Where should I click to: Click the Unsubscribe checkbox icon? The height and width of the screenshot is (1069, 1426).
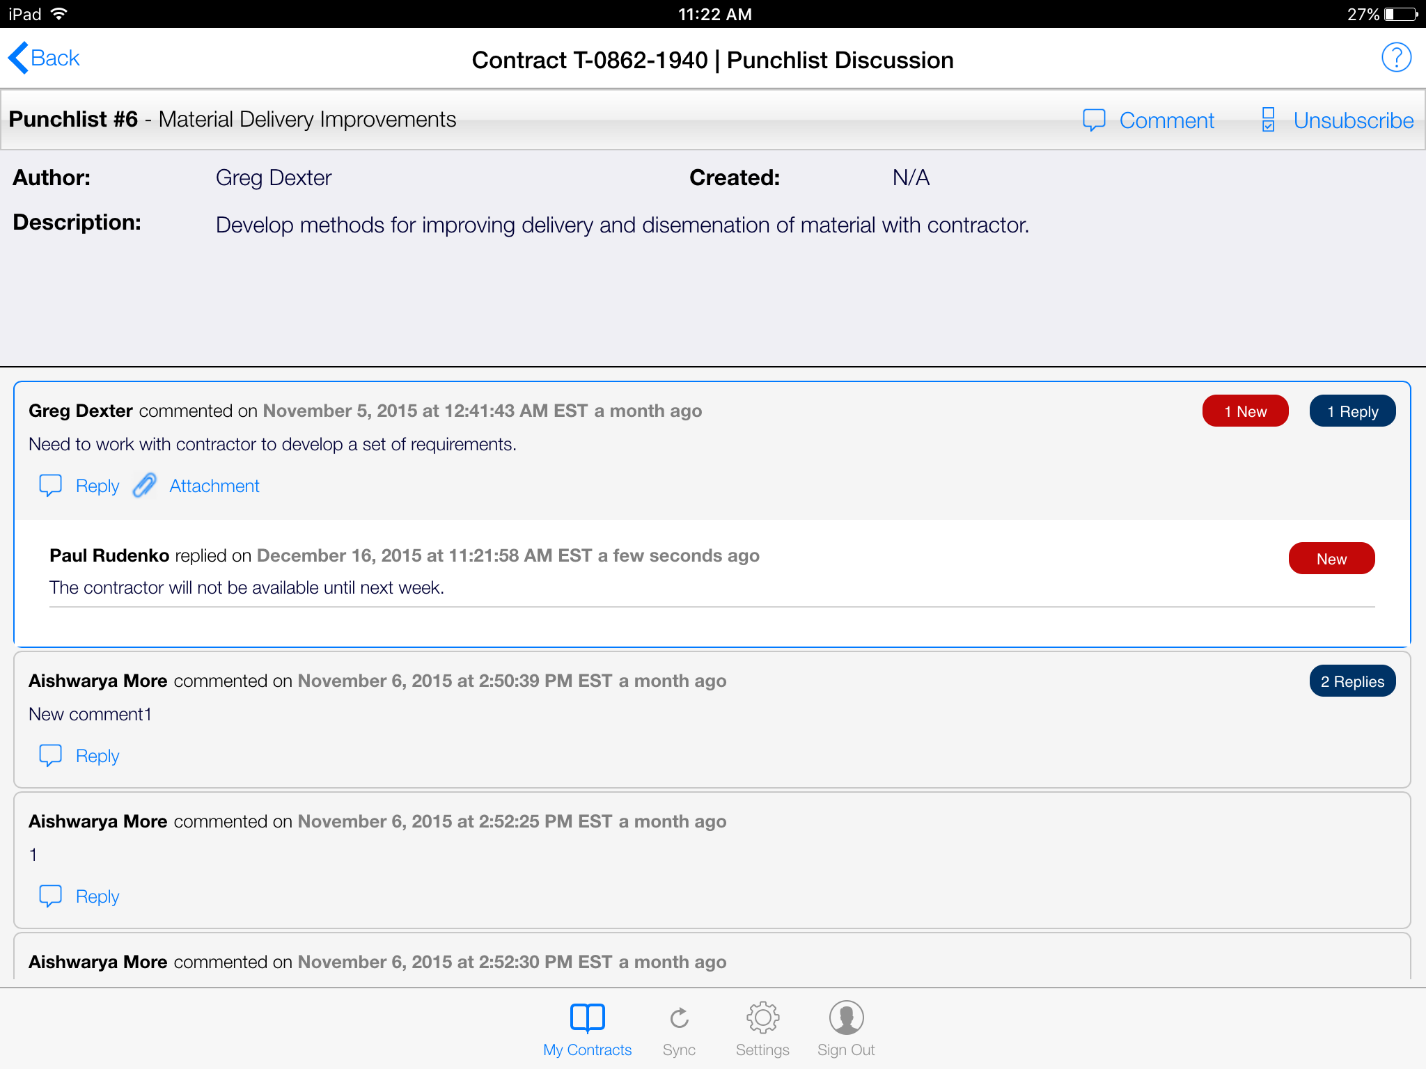(1268, 120)
